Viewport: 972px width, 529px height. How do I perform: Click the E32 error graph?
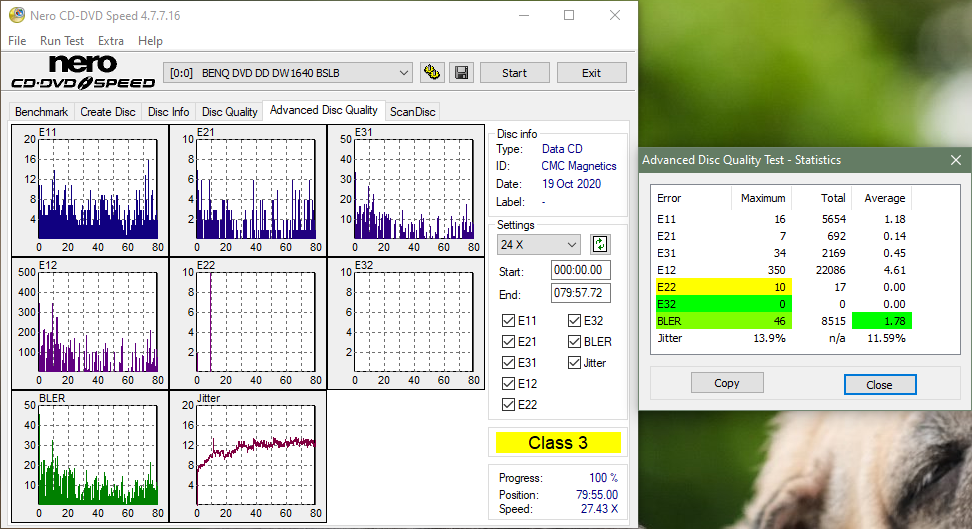[x=406, y=323]
